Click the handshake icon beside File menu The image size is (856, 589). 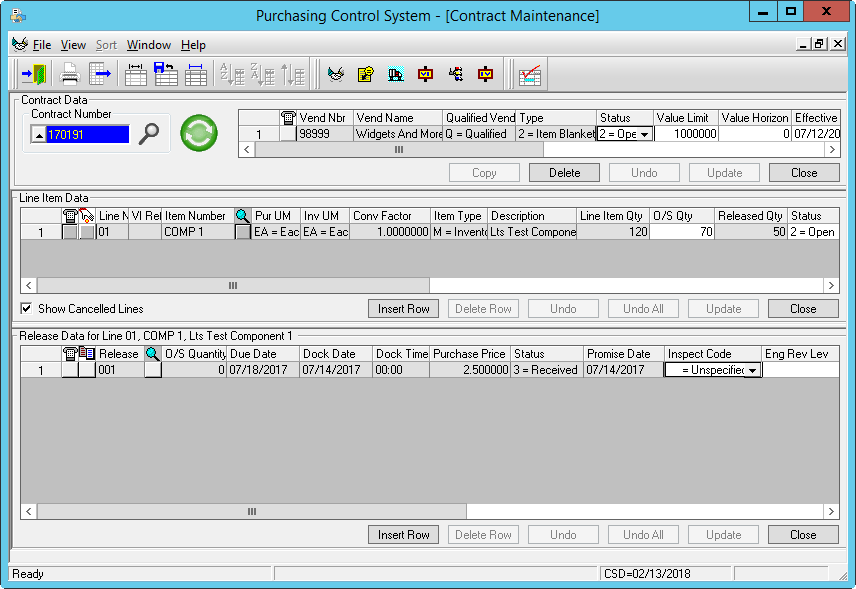(x=20, y=44)
